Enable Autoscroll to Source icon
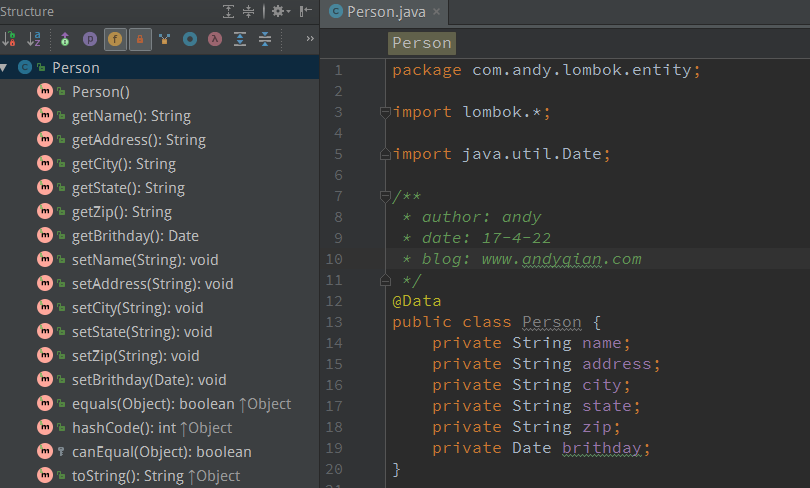 (x=240, y=39)
